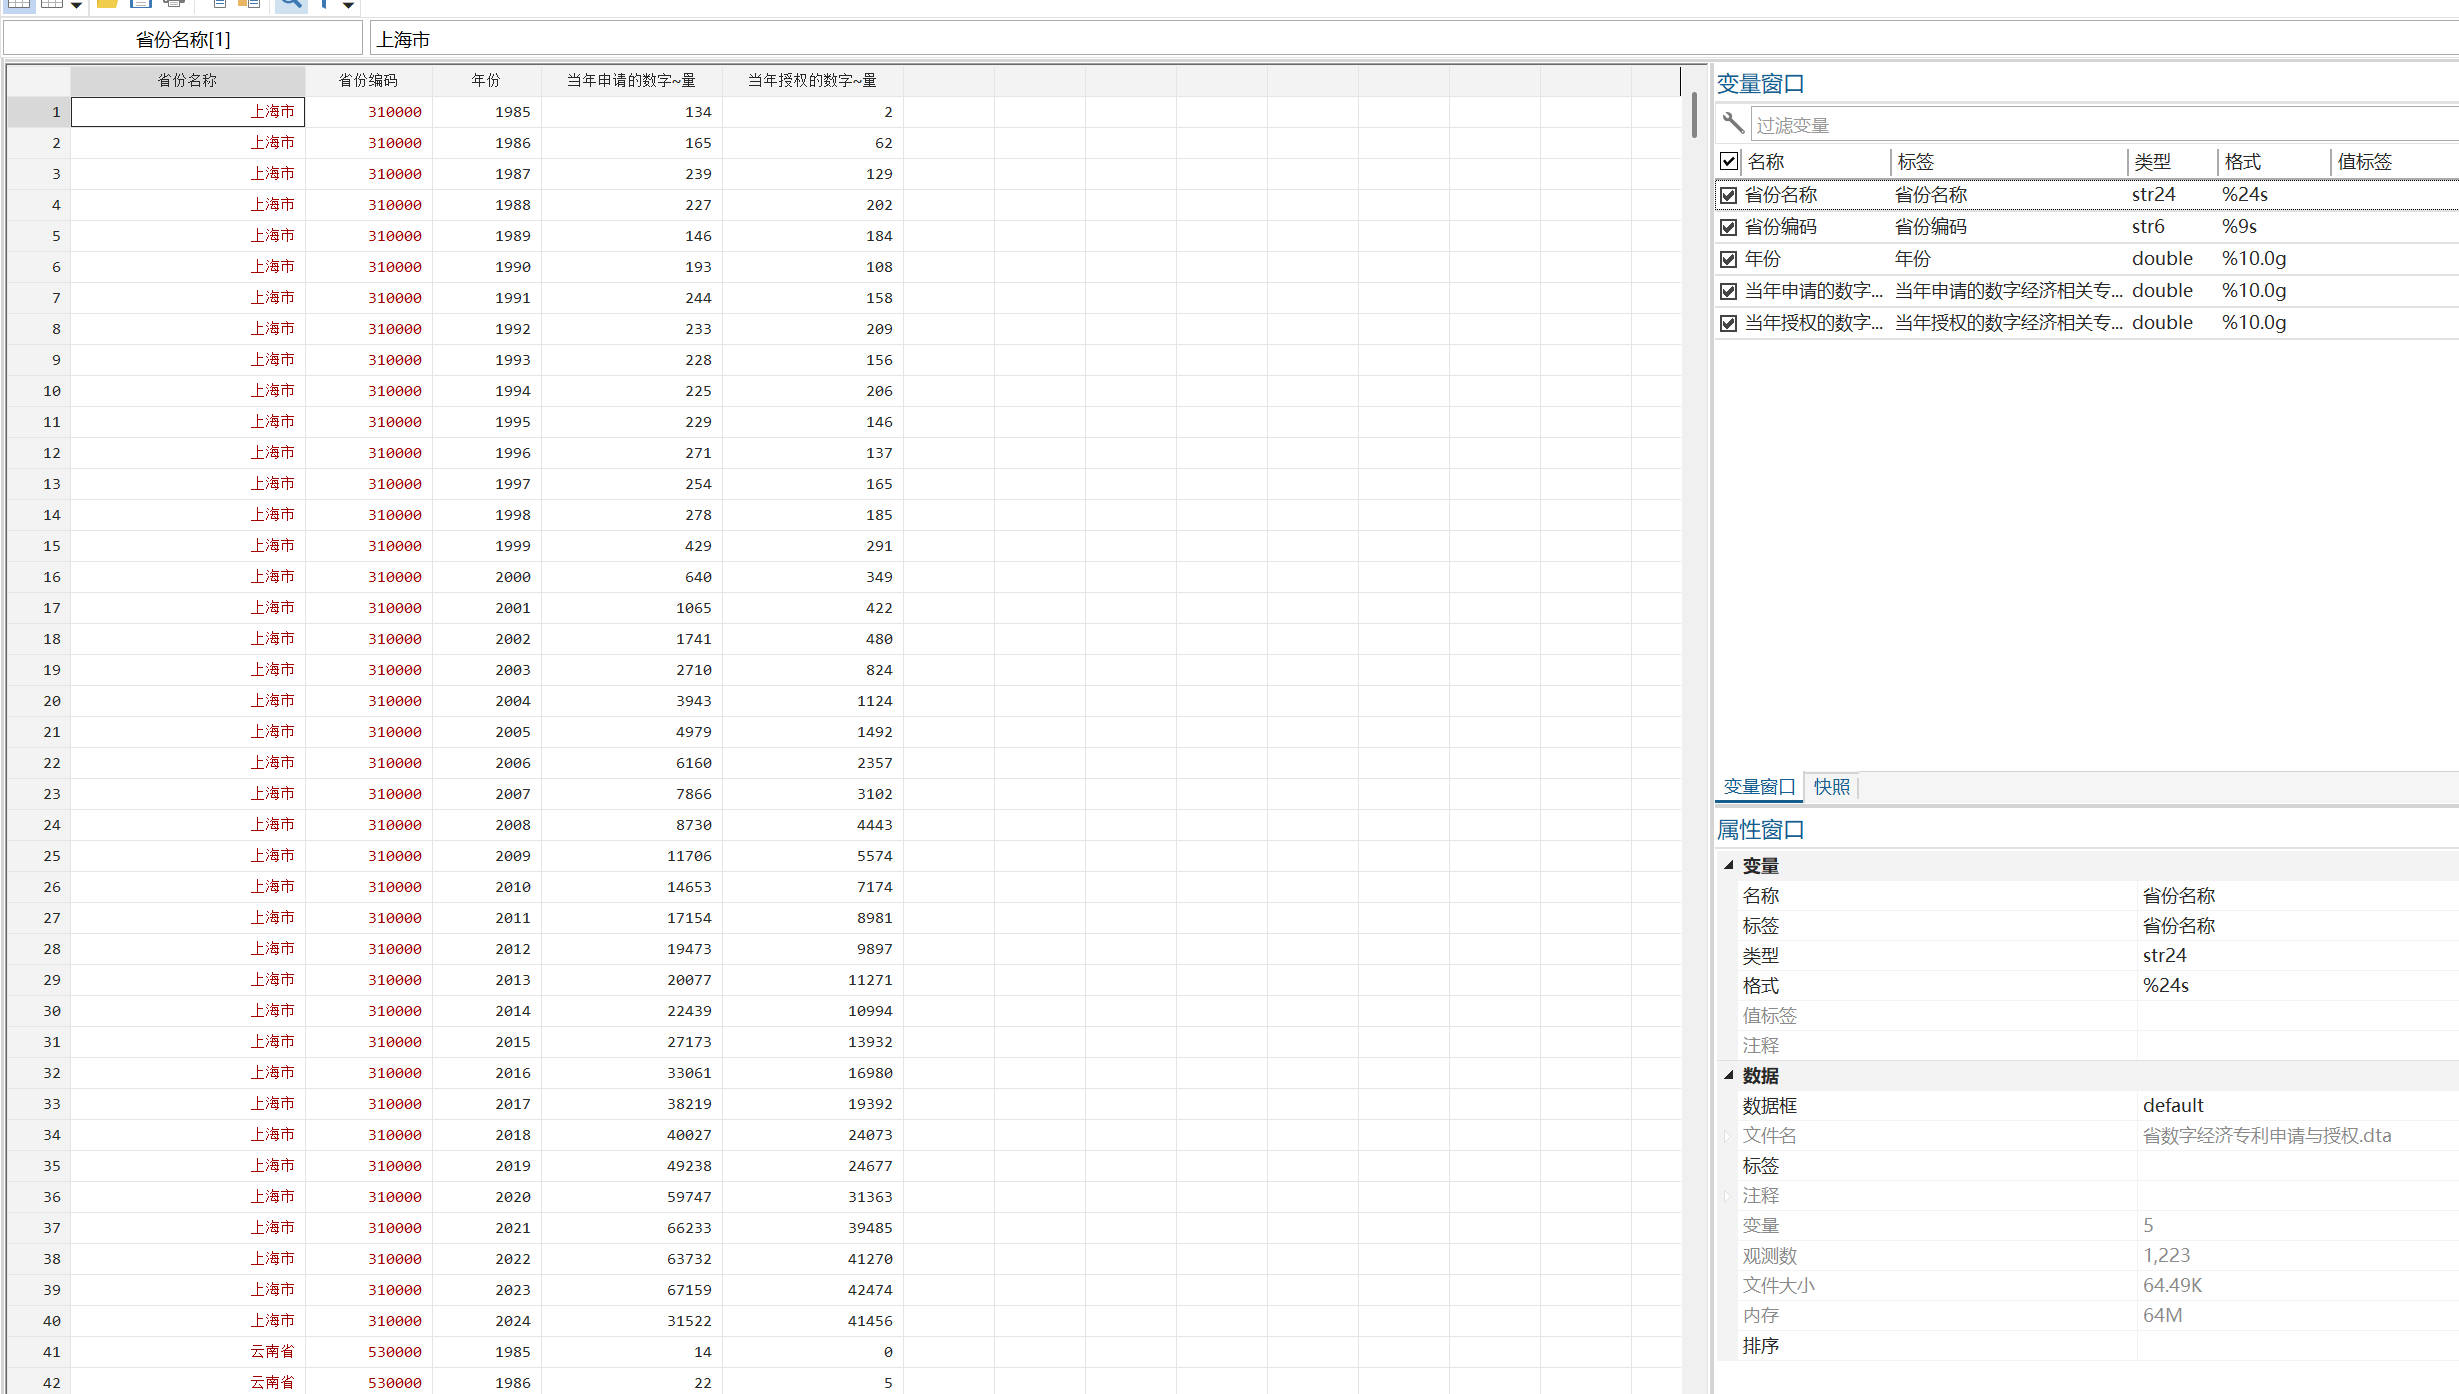Click the data grid's vertical scrollbar thumb
Viewport: 2459px width, 1394px height.
tap(1694, 115)
